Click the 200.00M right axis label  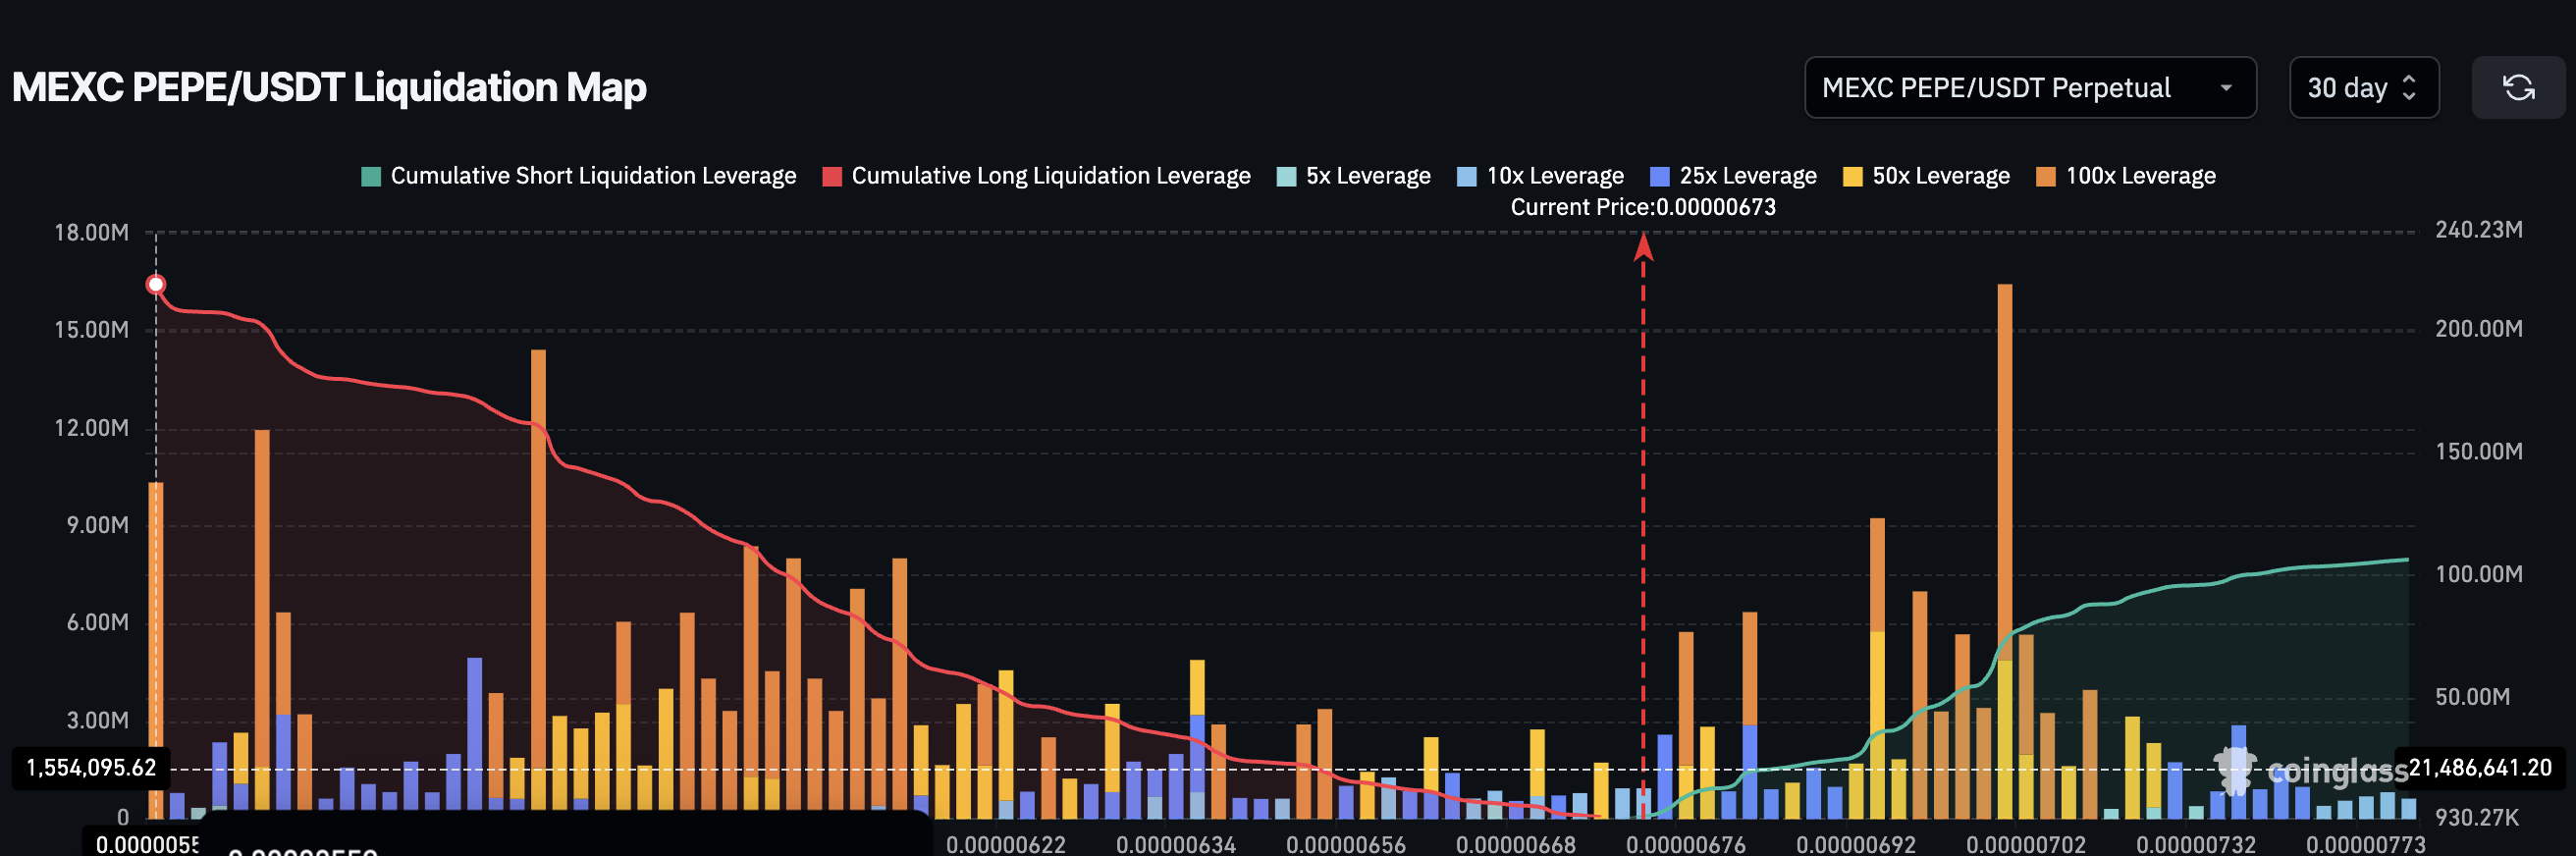(2479, 329)
